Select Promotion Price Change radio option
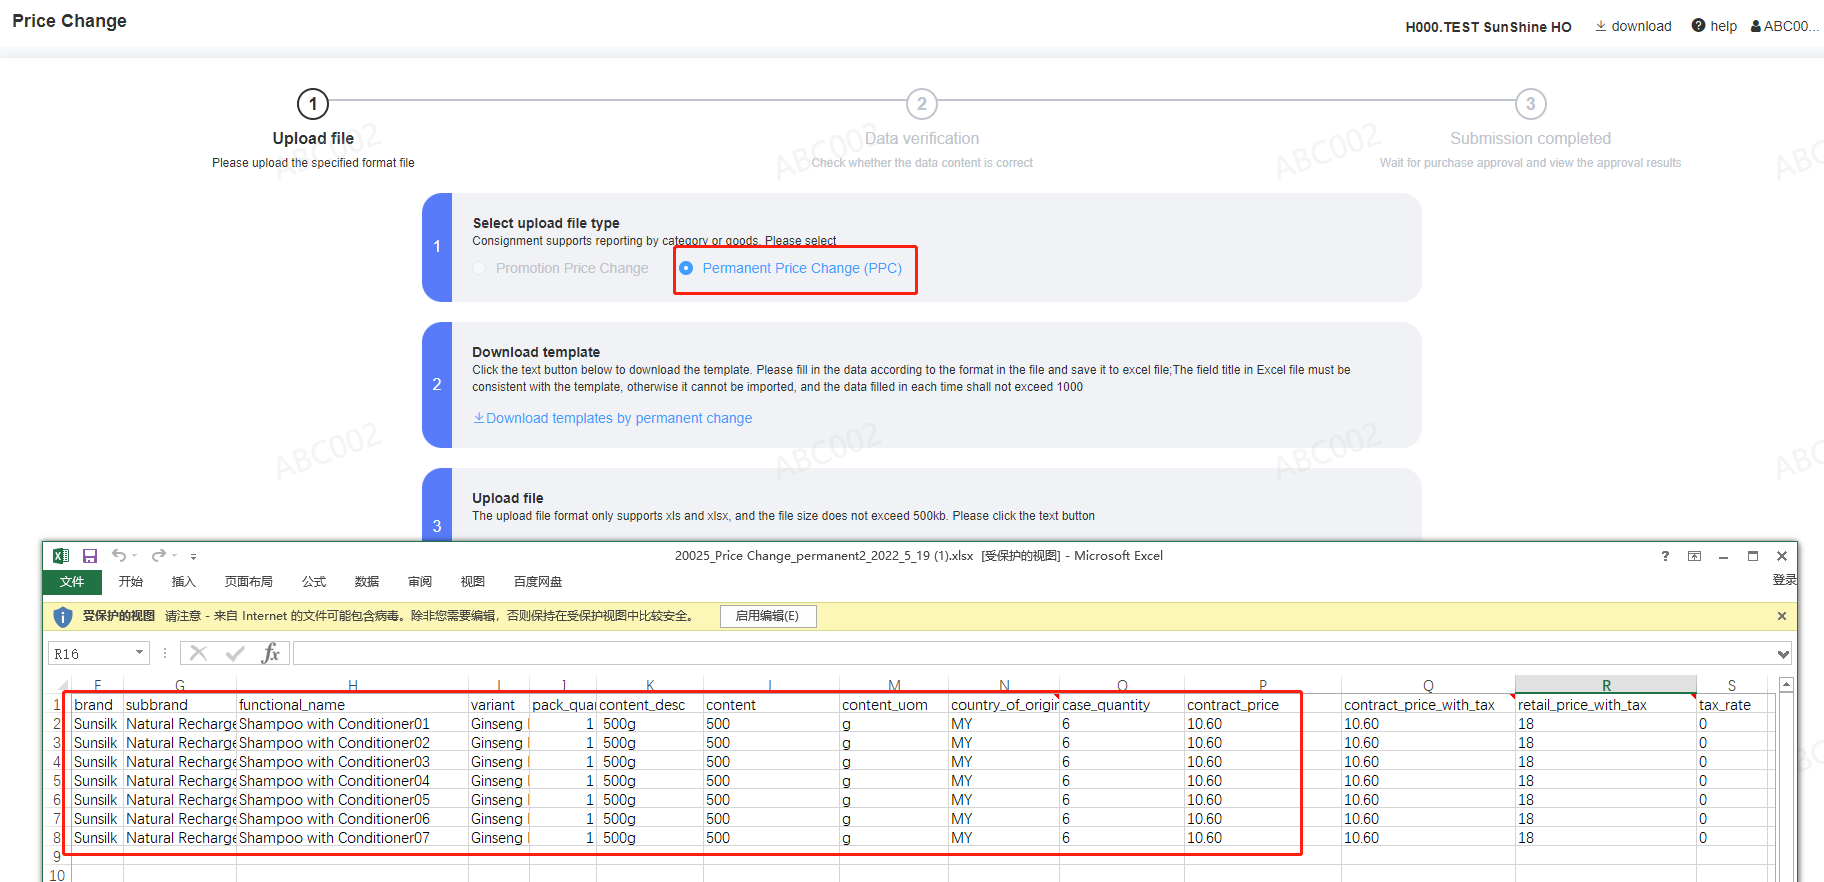The image size is (1824, 882). 480,268
